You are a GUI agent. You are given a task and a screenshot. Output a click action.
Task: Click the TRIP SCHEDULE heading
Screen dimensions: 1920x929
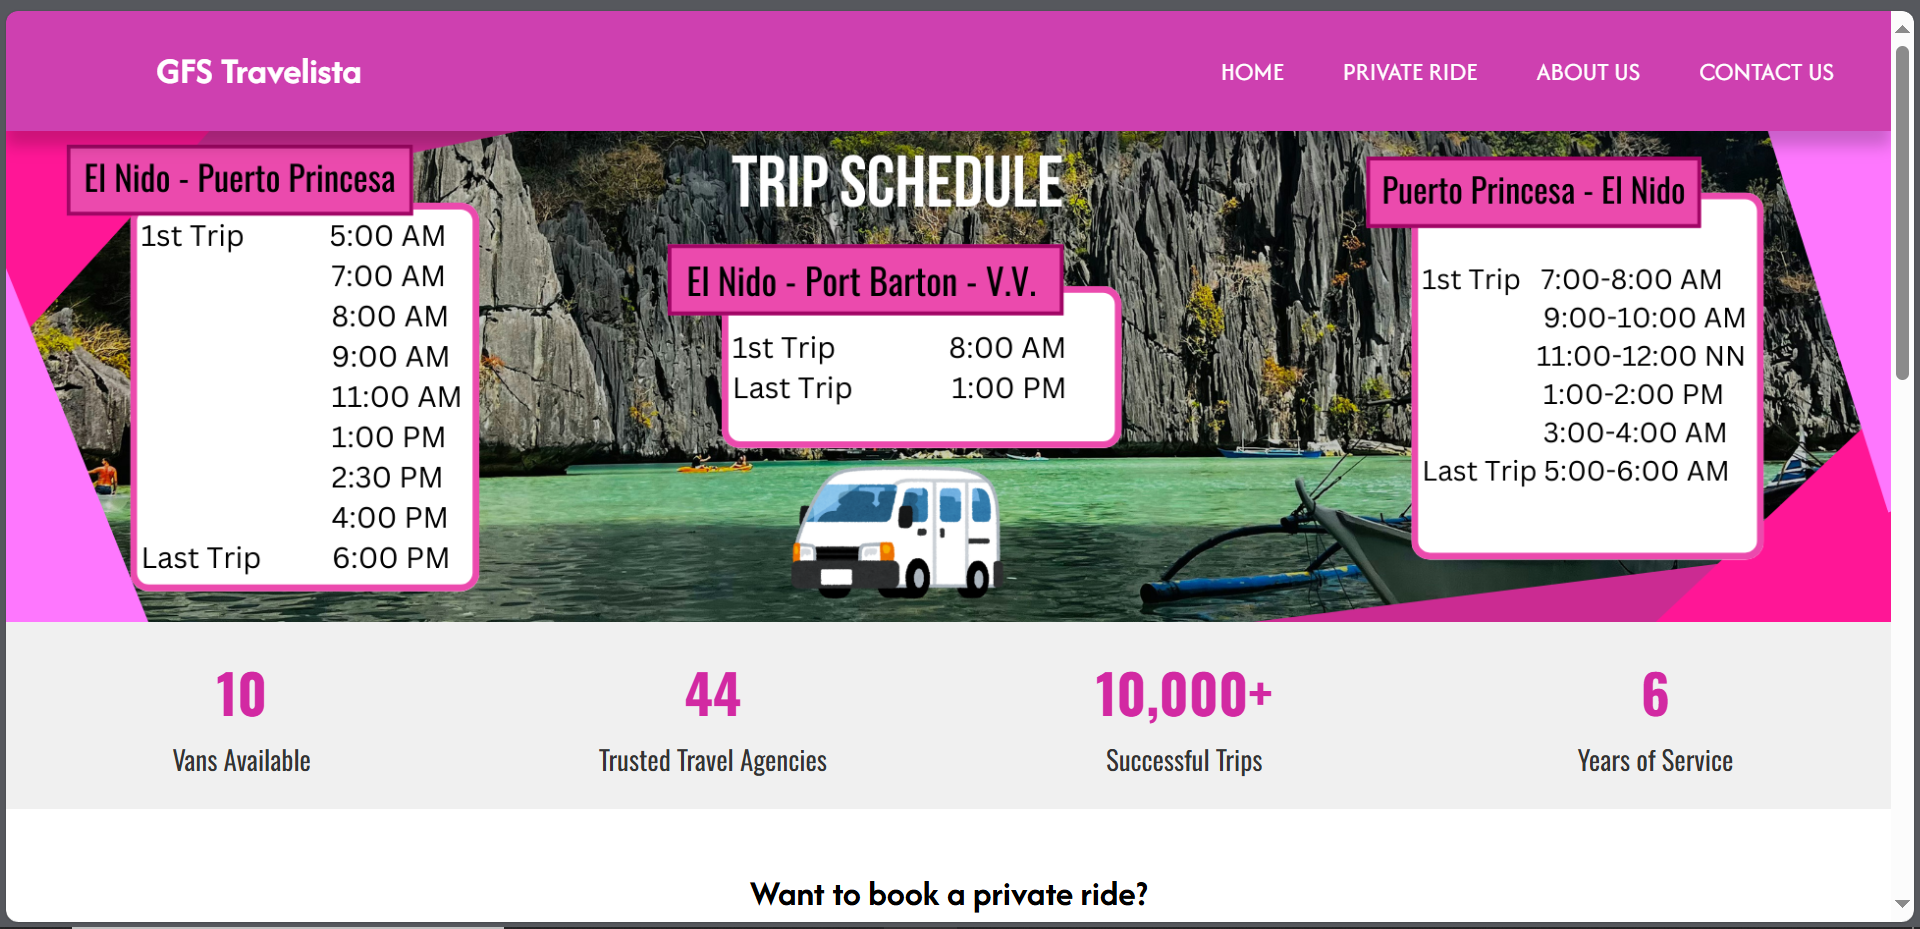[897, 183]
